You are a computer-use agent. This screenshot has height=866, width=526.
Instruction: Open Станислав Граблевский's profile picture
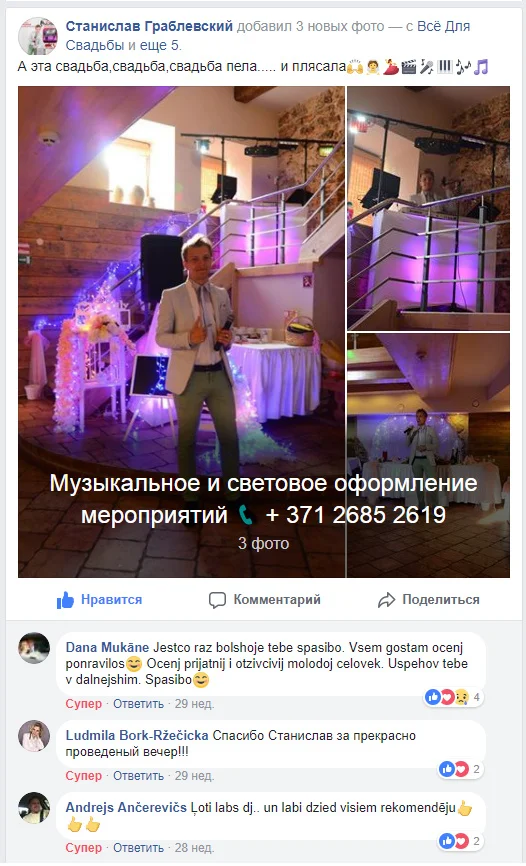[38, 36]
